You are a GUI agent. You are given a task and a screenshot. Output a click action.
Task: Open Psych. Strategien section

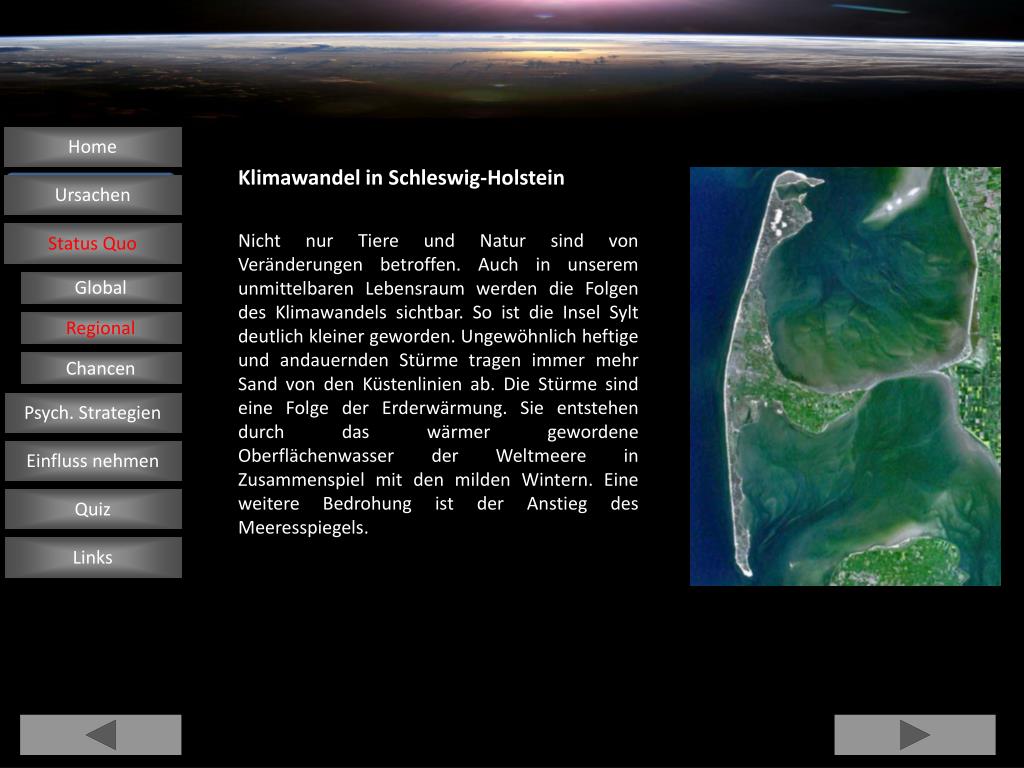(x=93, y=413)
